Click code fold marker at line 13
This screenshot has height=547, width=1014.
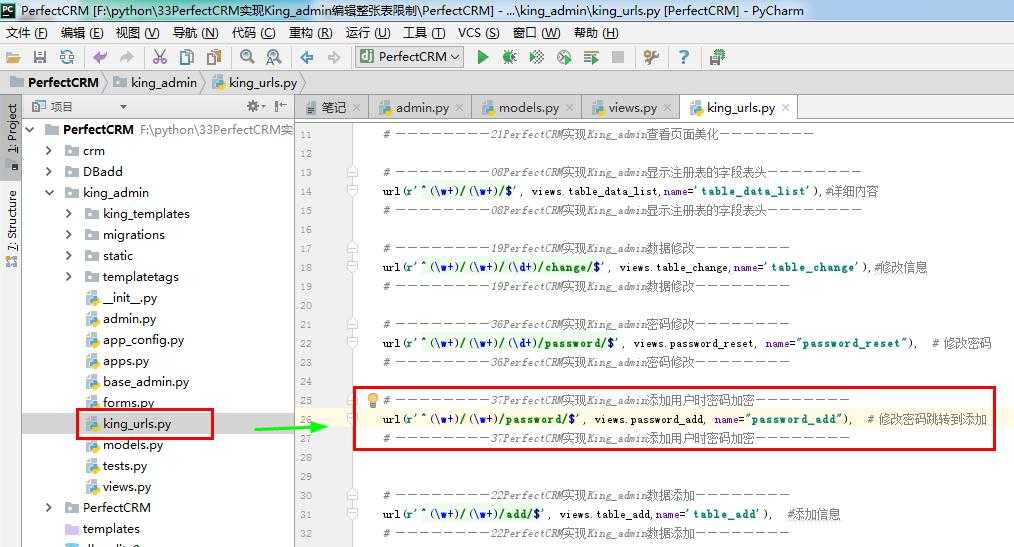(x=352, y=173)
